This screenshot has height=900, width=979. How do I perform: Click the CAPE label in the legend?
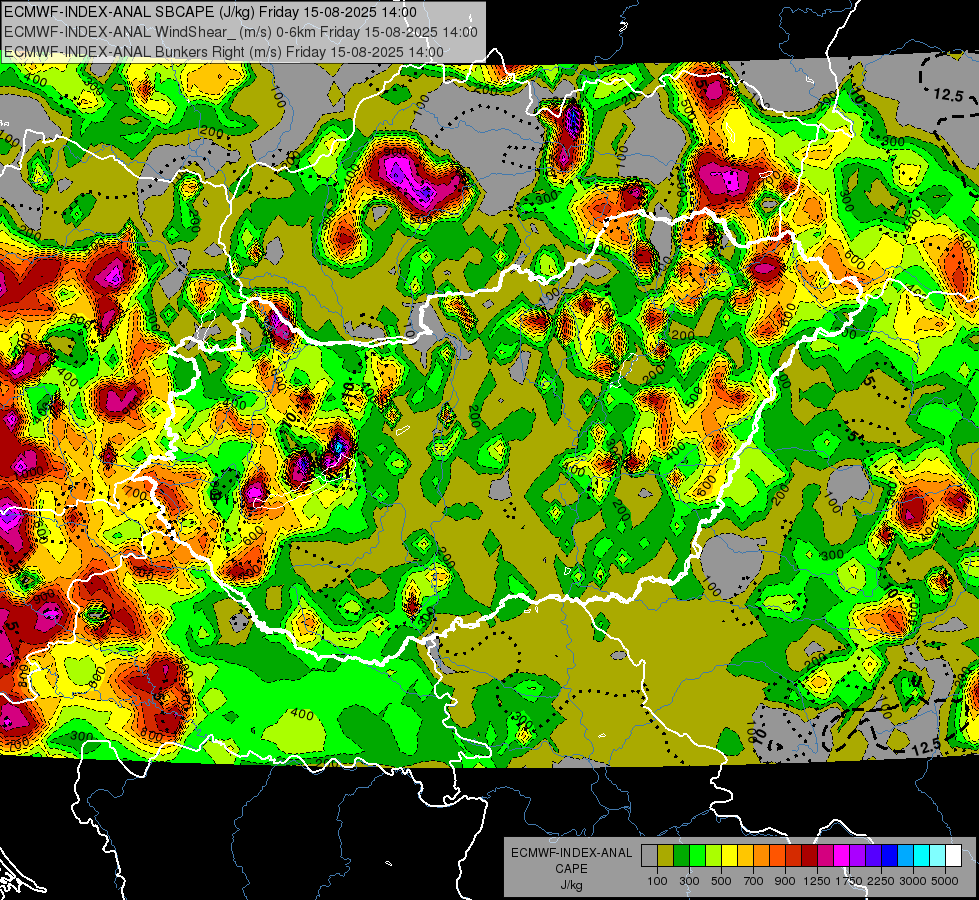coord(571,869)
